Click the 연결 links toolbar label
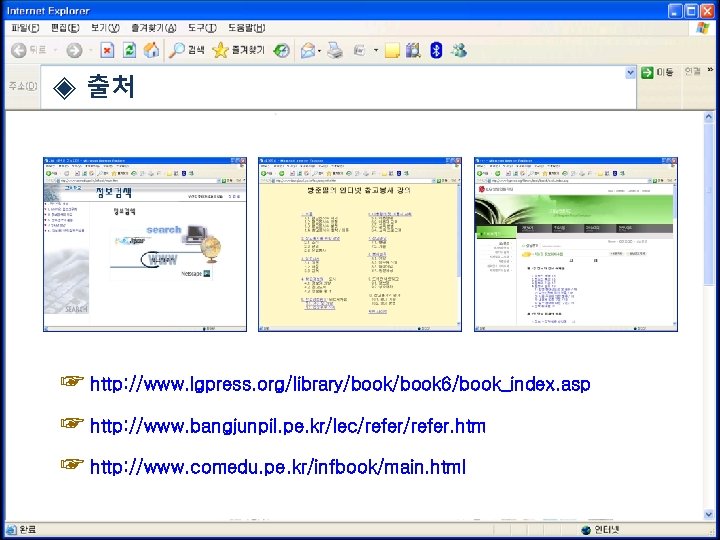720x540 pixels. point(692,71)
